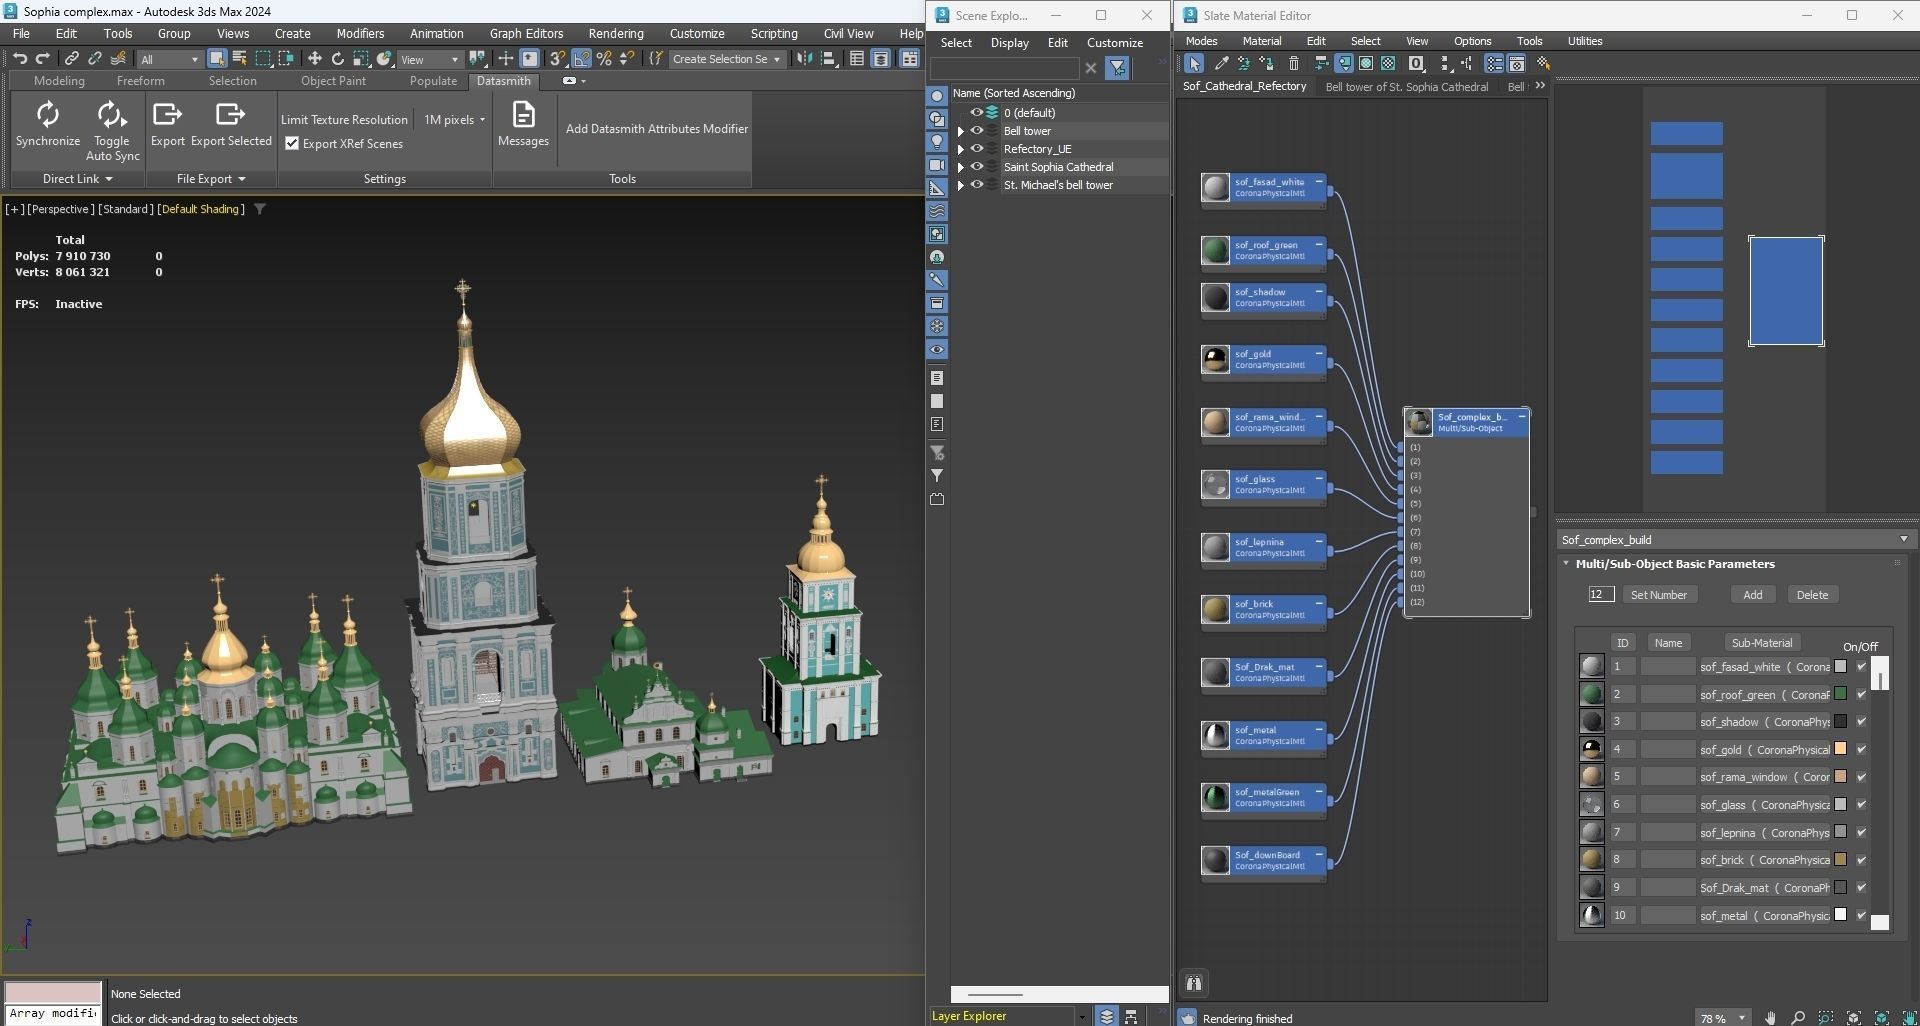1920x1026 pixels.
Task: Toggle On/Off checkbox for sof_roof_green
Action: 1861,694
